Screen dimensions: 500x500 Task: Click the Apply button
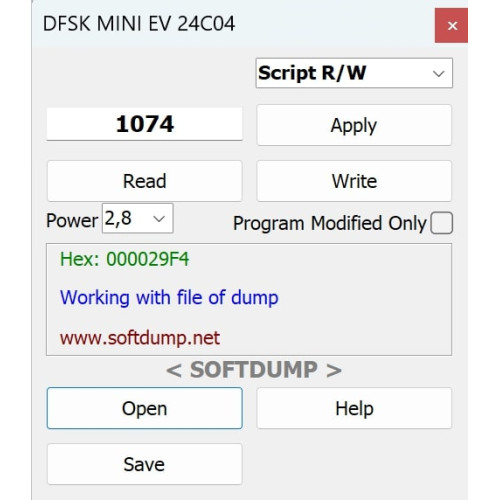click(x=354, y=125)
